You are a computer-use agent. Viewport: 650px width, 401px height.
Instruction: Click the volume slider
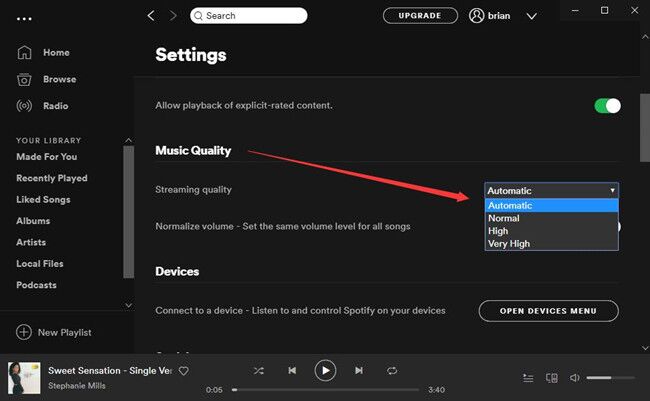pos(610,378)
